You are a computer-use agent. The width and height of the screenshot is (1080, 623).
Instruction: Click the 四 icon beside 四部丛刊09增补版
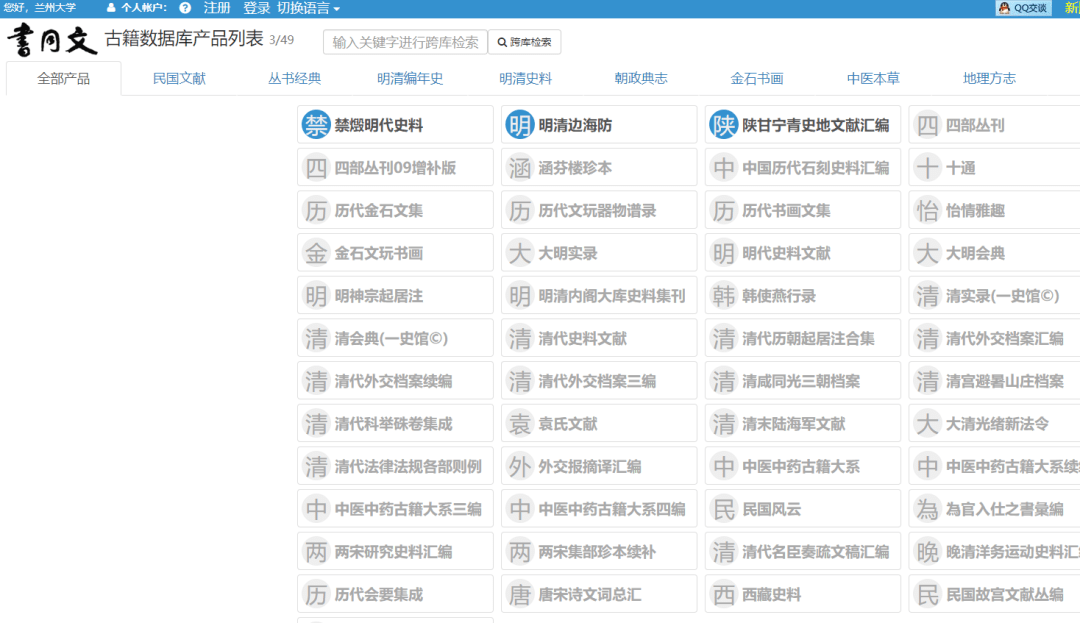click(x=316, y=168)
